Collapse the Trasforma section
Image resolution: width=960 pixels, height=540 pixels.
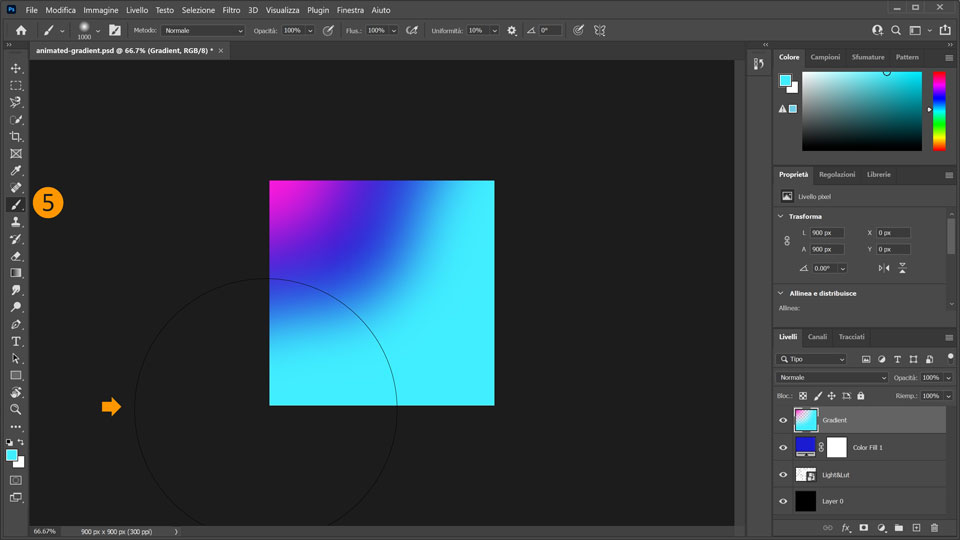[781, 216]
